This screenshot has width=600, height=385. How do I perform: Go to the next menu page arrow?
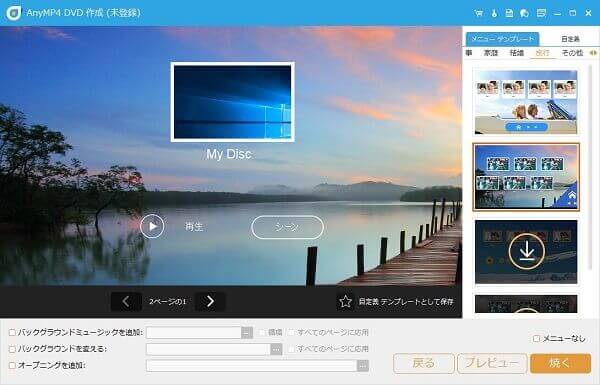pyautogui.click(x=210, y=302)
